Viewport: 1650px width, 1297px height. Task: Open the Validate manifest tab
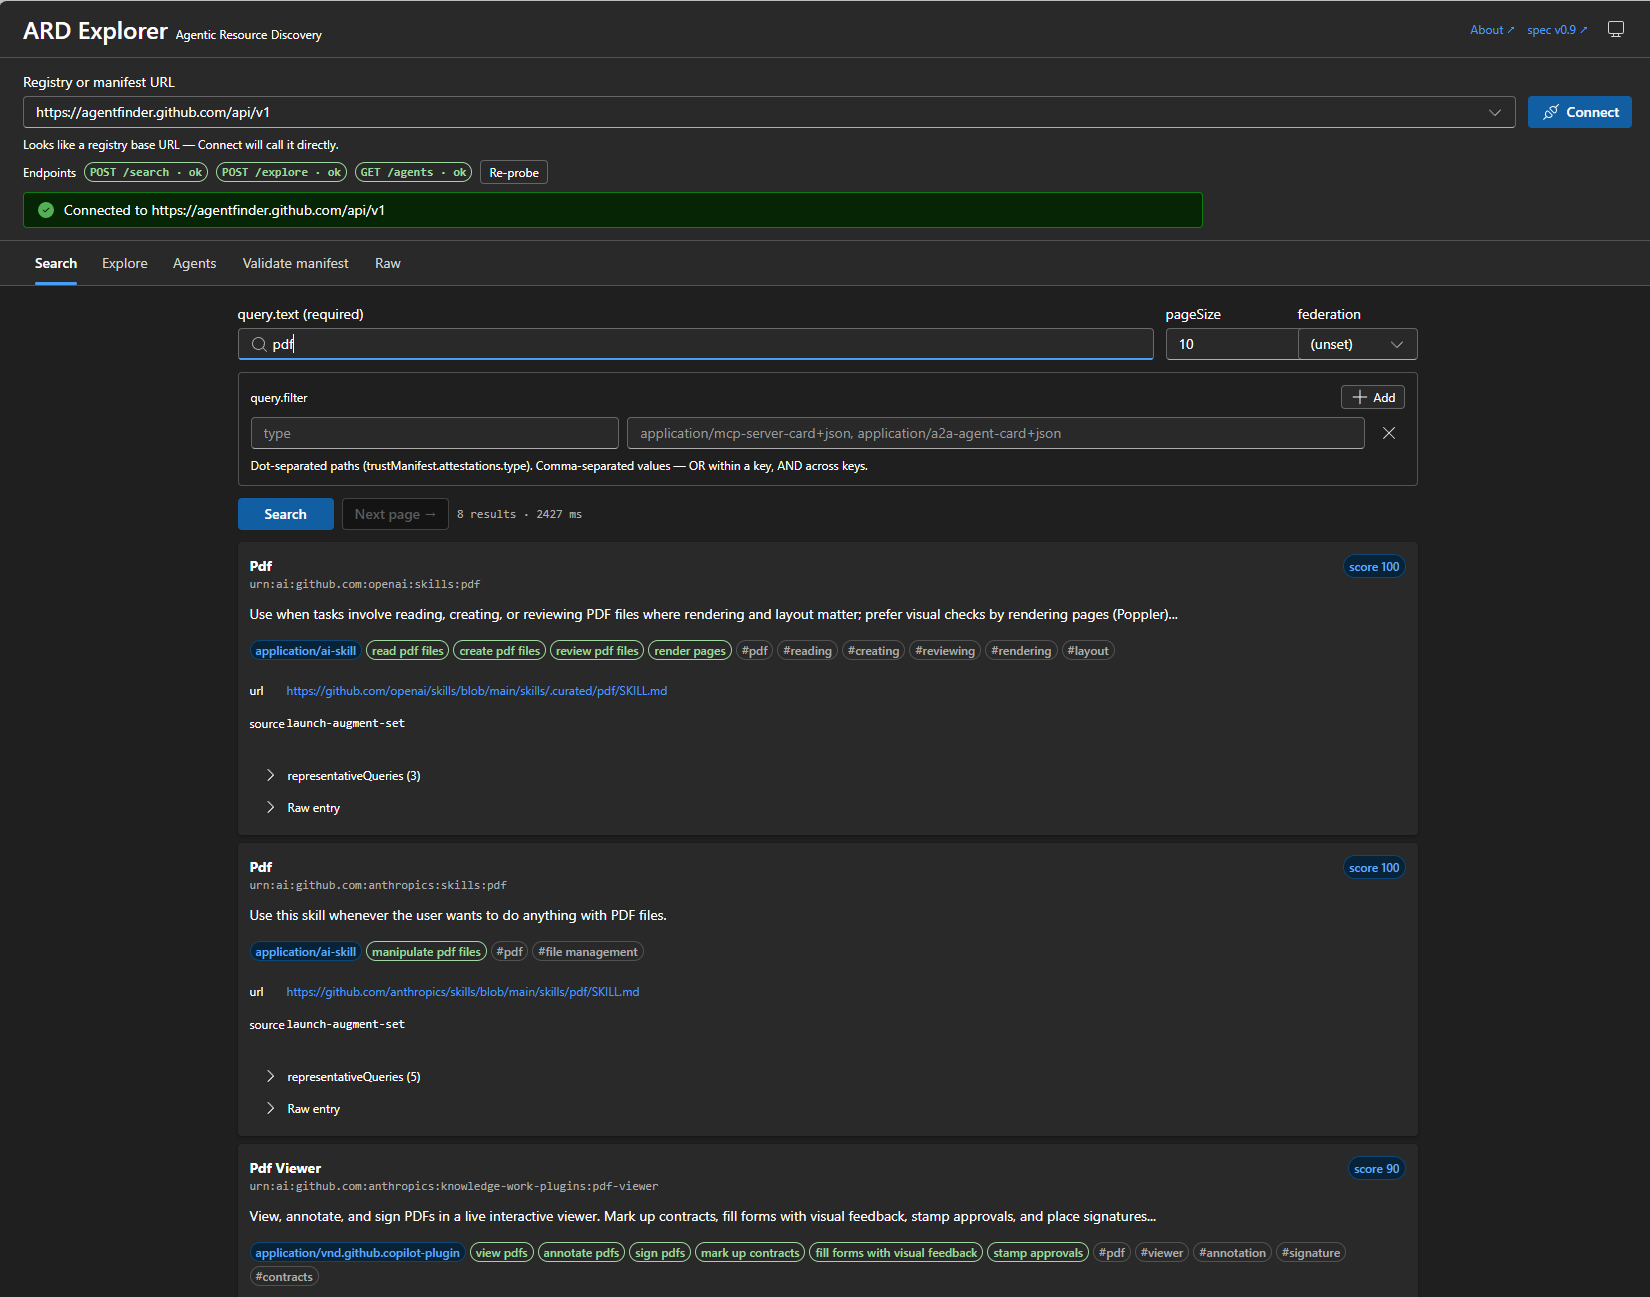(x=295, y=263)
